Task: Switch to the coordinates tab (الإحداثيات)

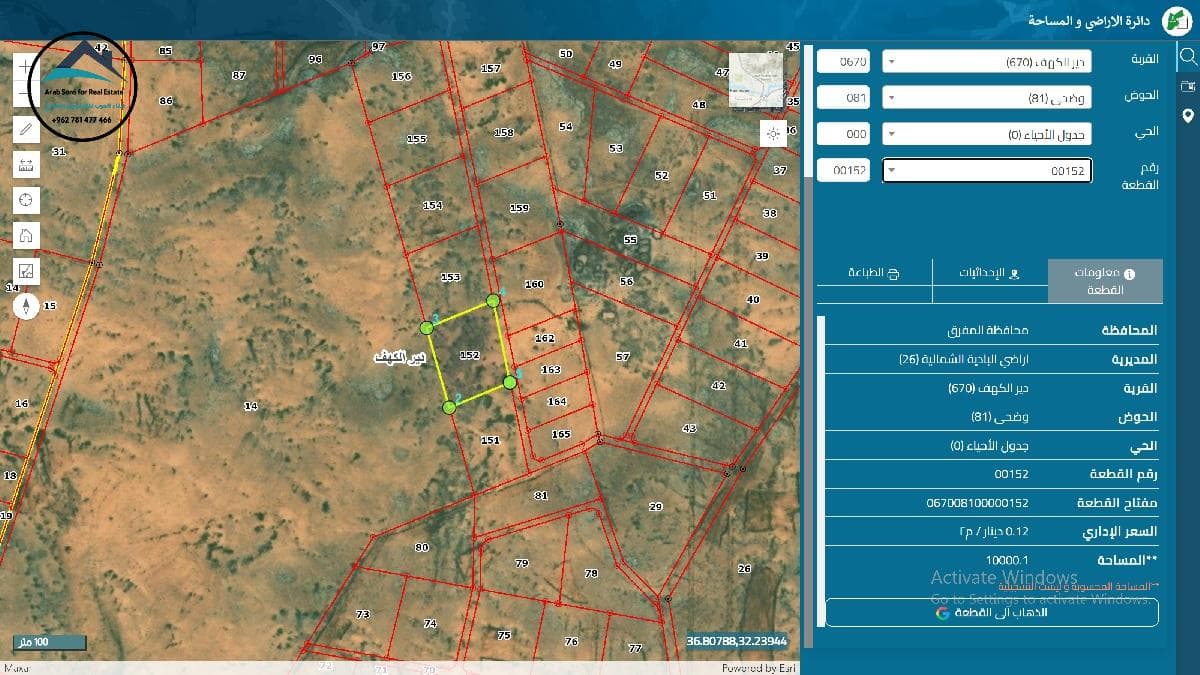Action: click(x=989, y=272)
